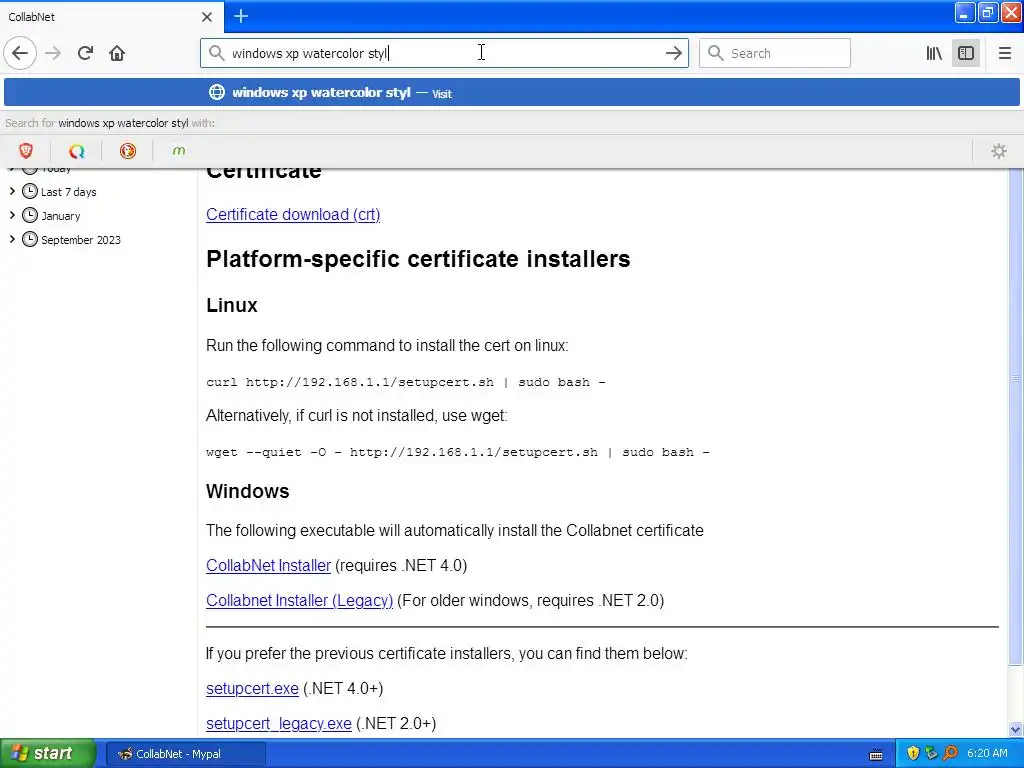Image resolution: width=1024 pixels, height=768 pixels.
Task: Click the curl setupcert.sh command text
Action: click(x=406, y=382)
